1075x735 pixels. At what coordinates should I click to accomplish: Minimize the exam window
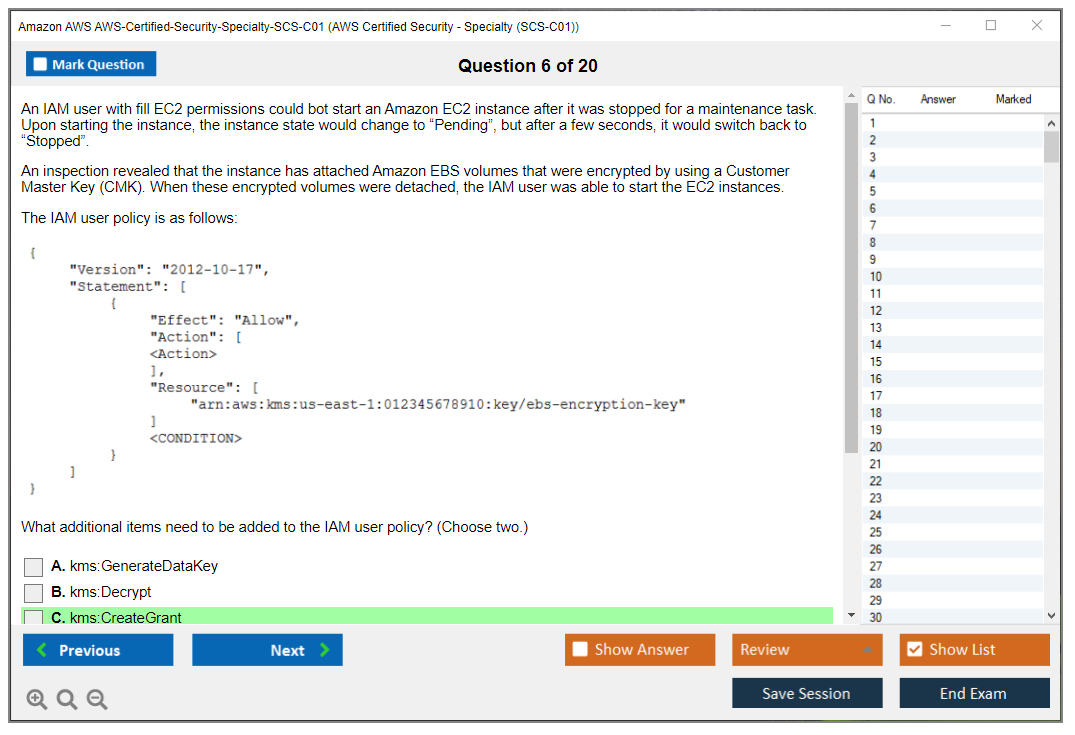945,26
